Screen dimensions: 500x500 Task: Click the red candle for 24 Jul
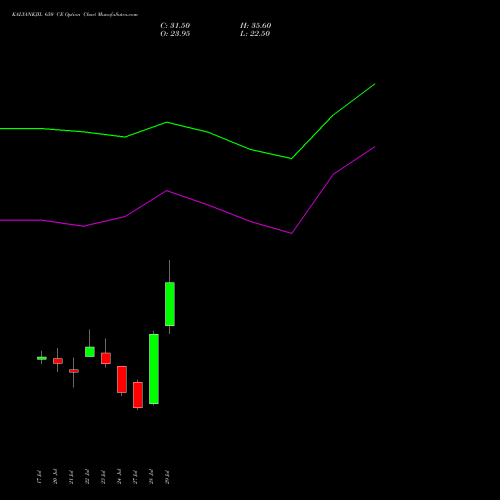(x=122, y=379)
